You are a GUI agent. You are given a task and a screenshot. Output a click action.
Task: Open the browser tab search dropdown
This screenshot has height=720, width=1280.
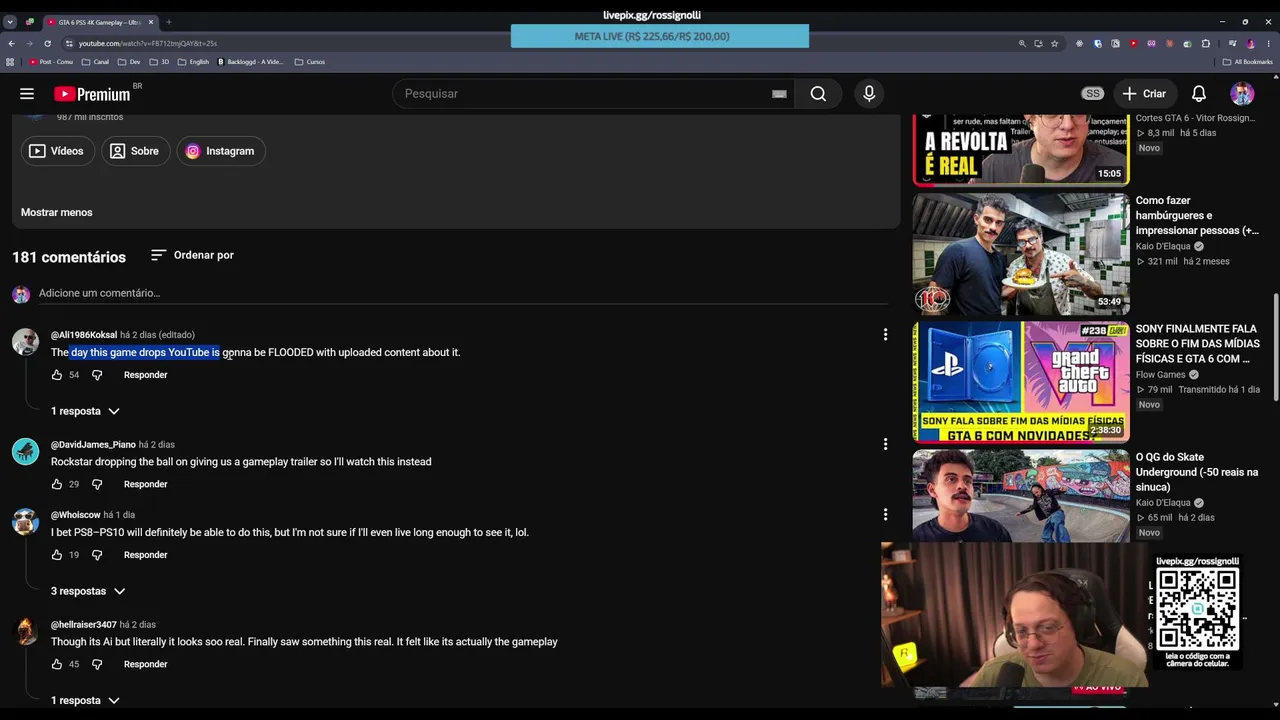(x=10, y=22)
